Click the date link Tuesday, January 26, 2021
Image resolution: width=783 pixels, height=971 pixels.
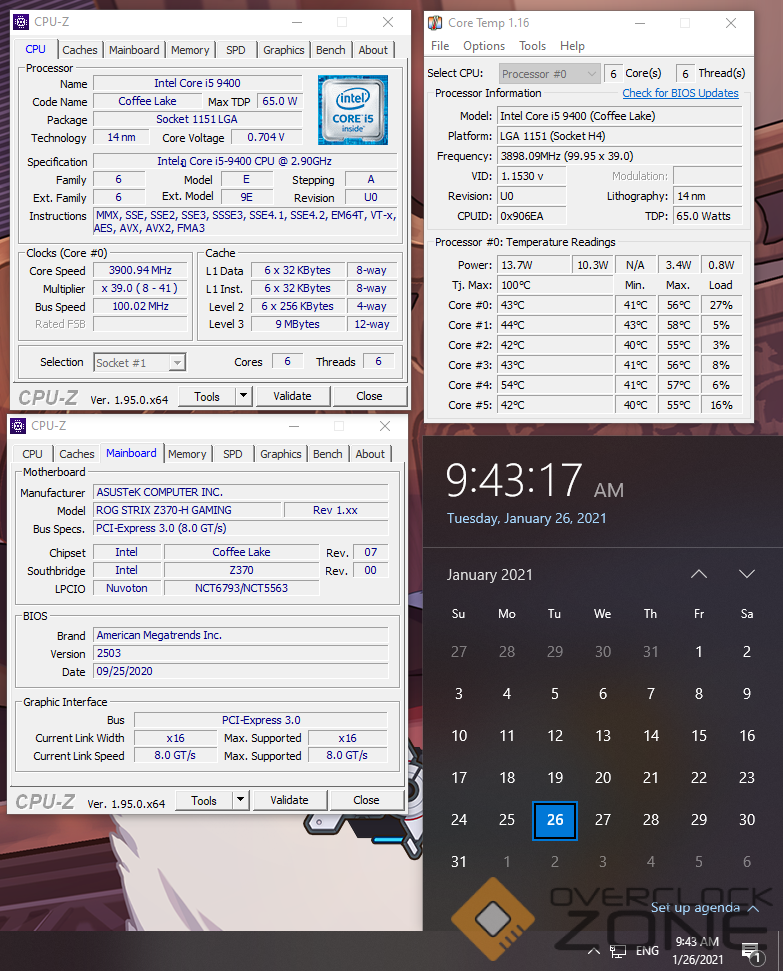[x=527, y=518]
